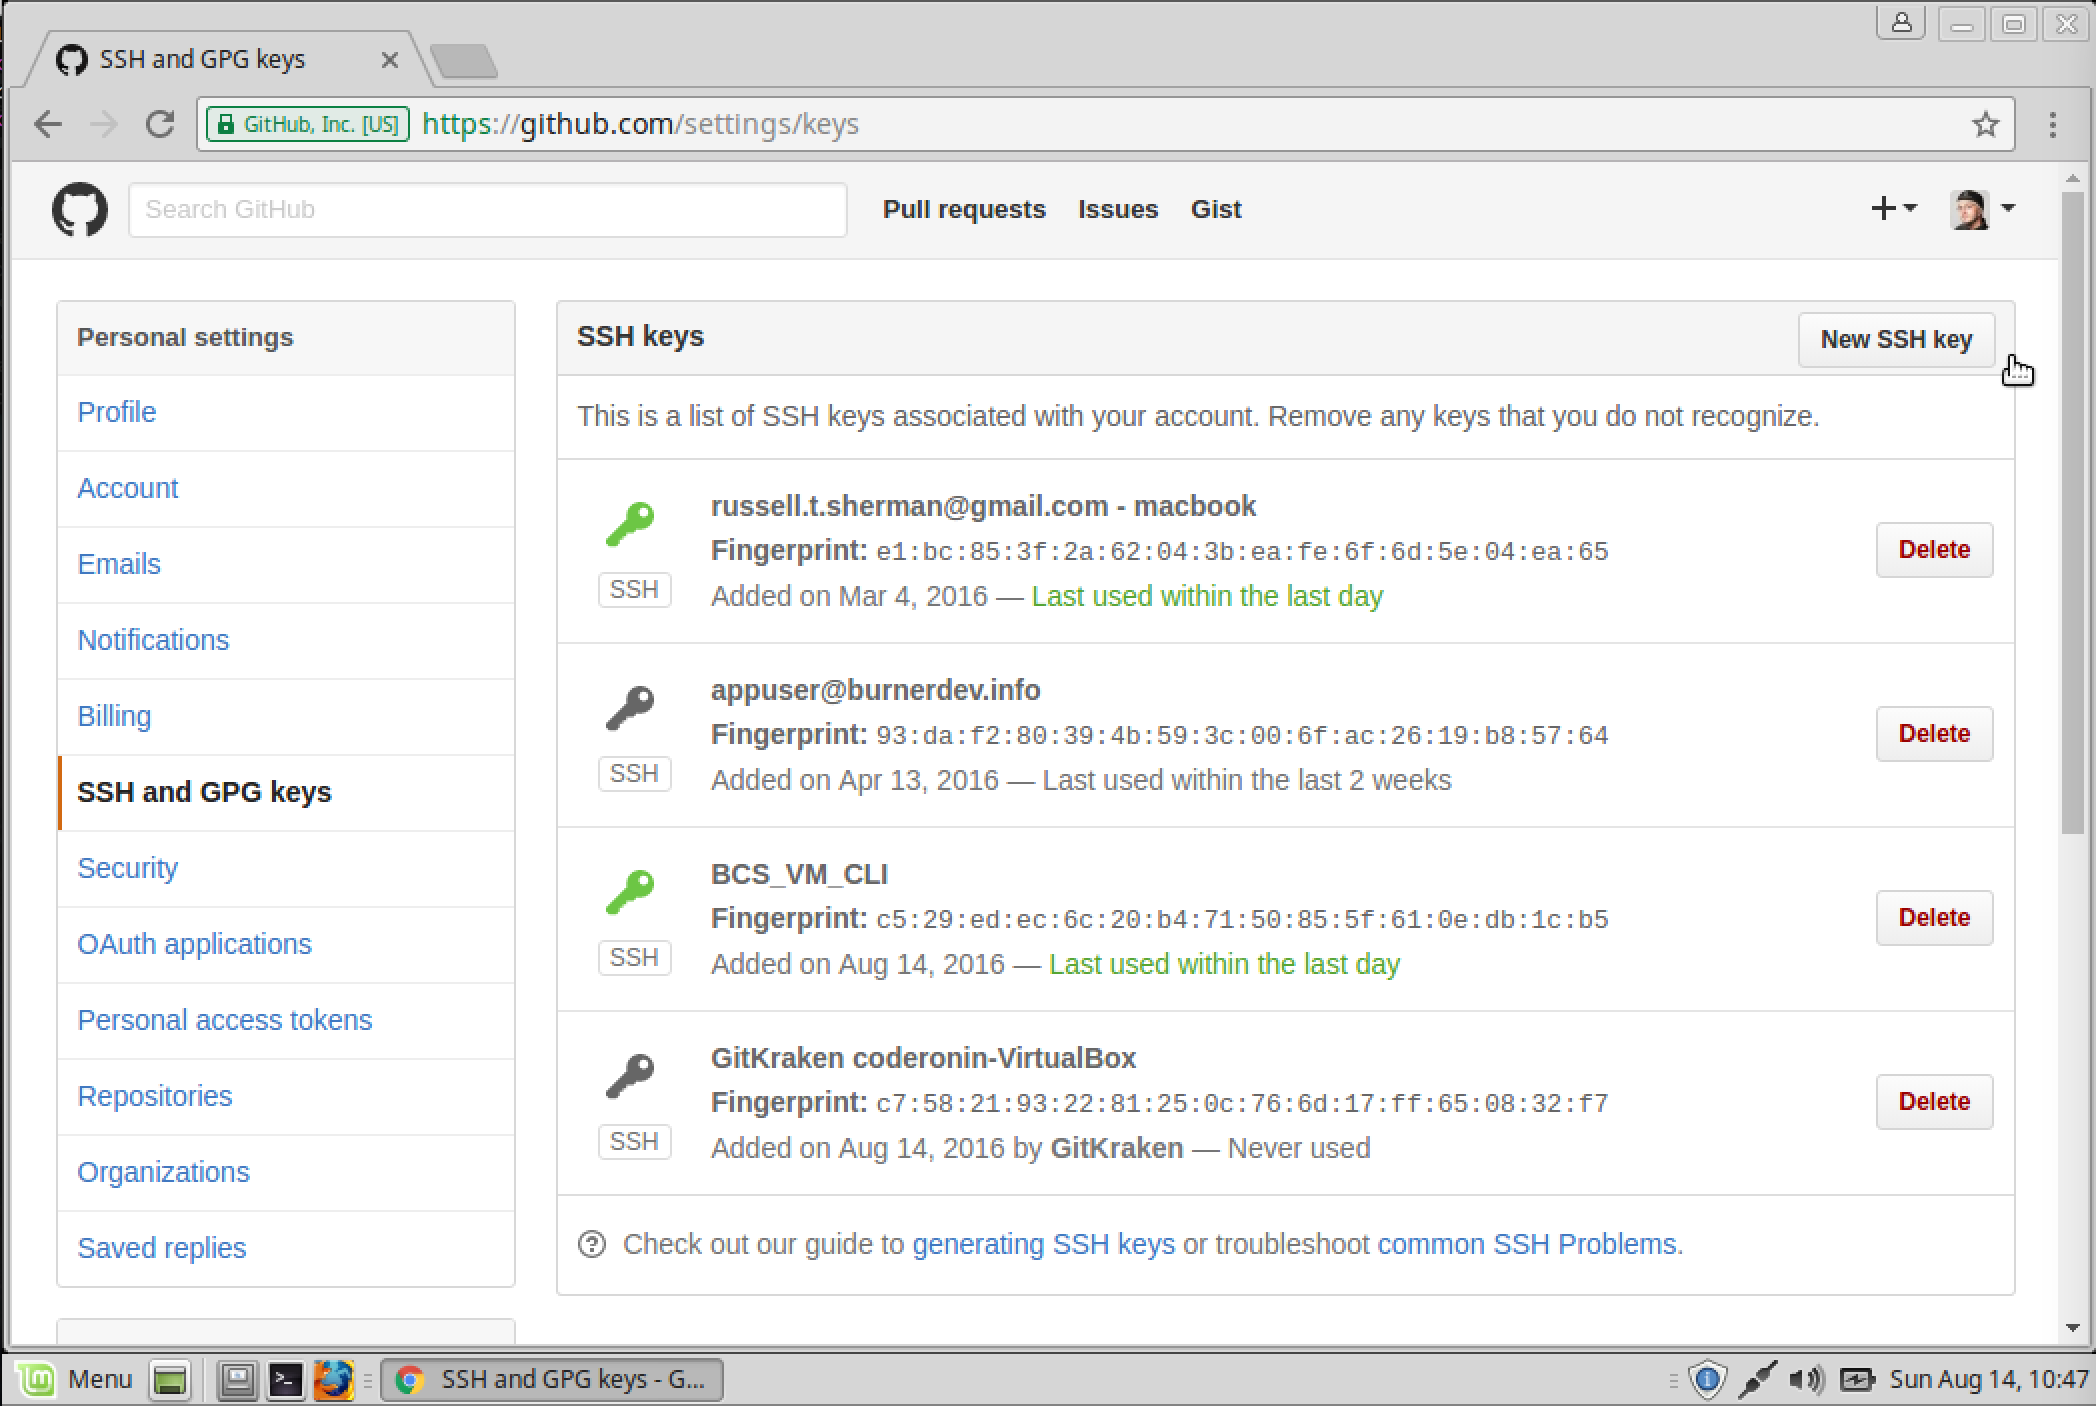Click the shield update manager tray icon
Screen dimensions: 2096x1406
1708,1380
